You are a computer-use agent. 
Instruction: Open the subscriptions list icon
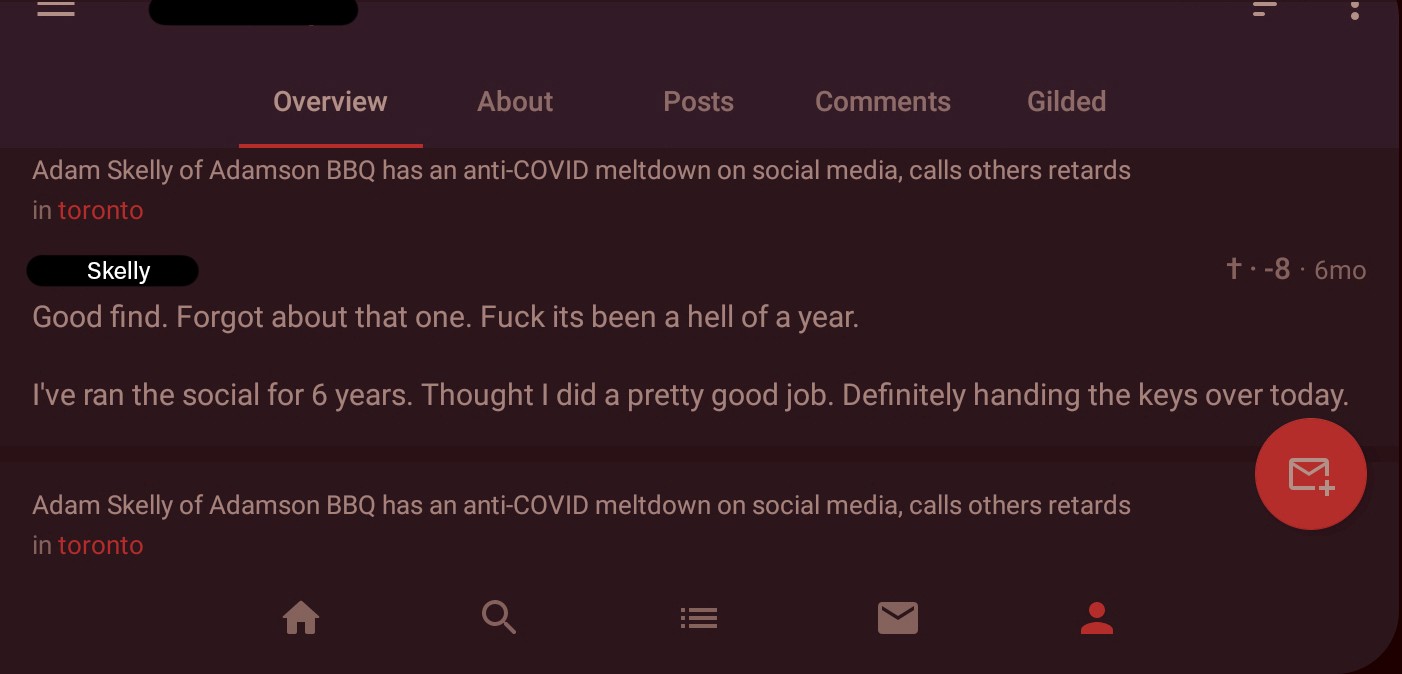(x=699, y=618)
